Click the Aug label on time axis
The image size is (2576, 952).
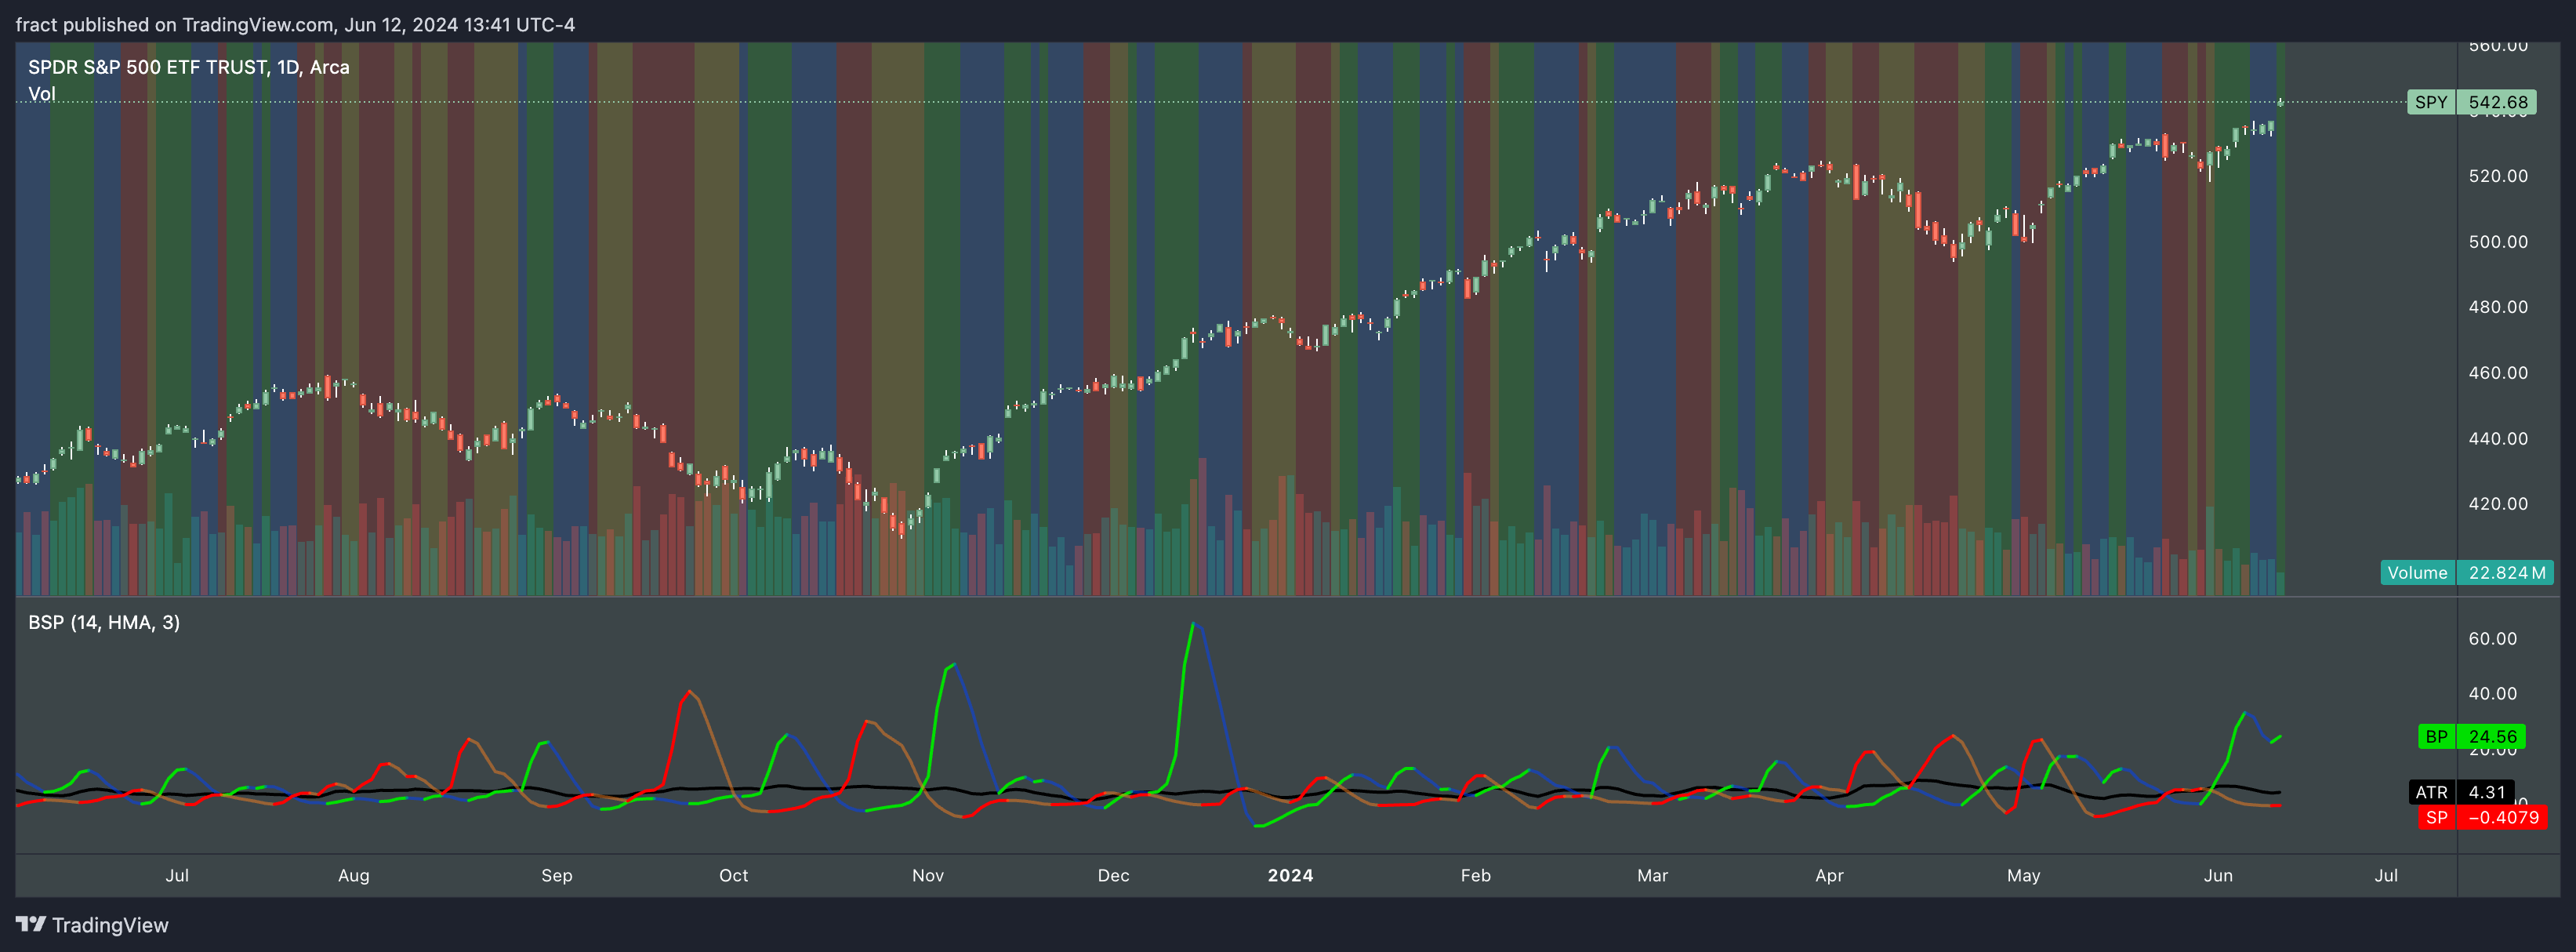pos(354,876)
